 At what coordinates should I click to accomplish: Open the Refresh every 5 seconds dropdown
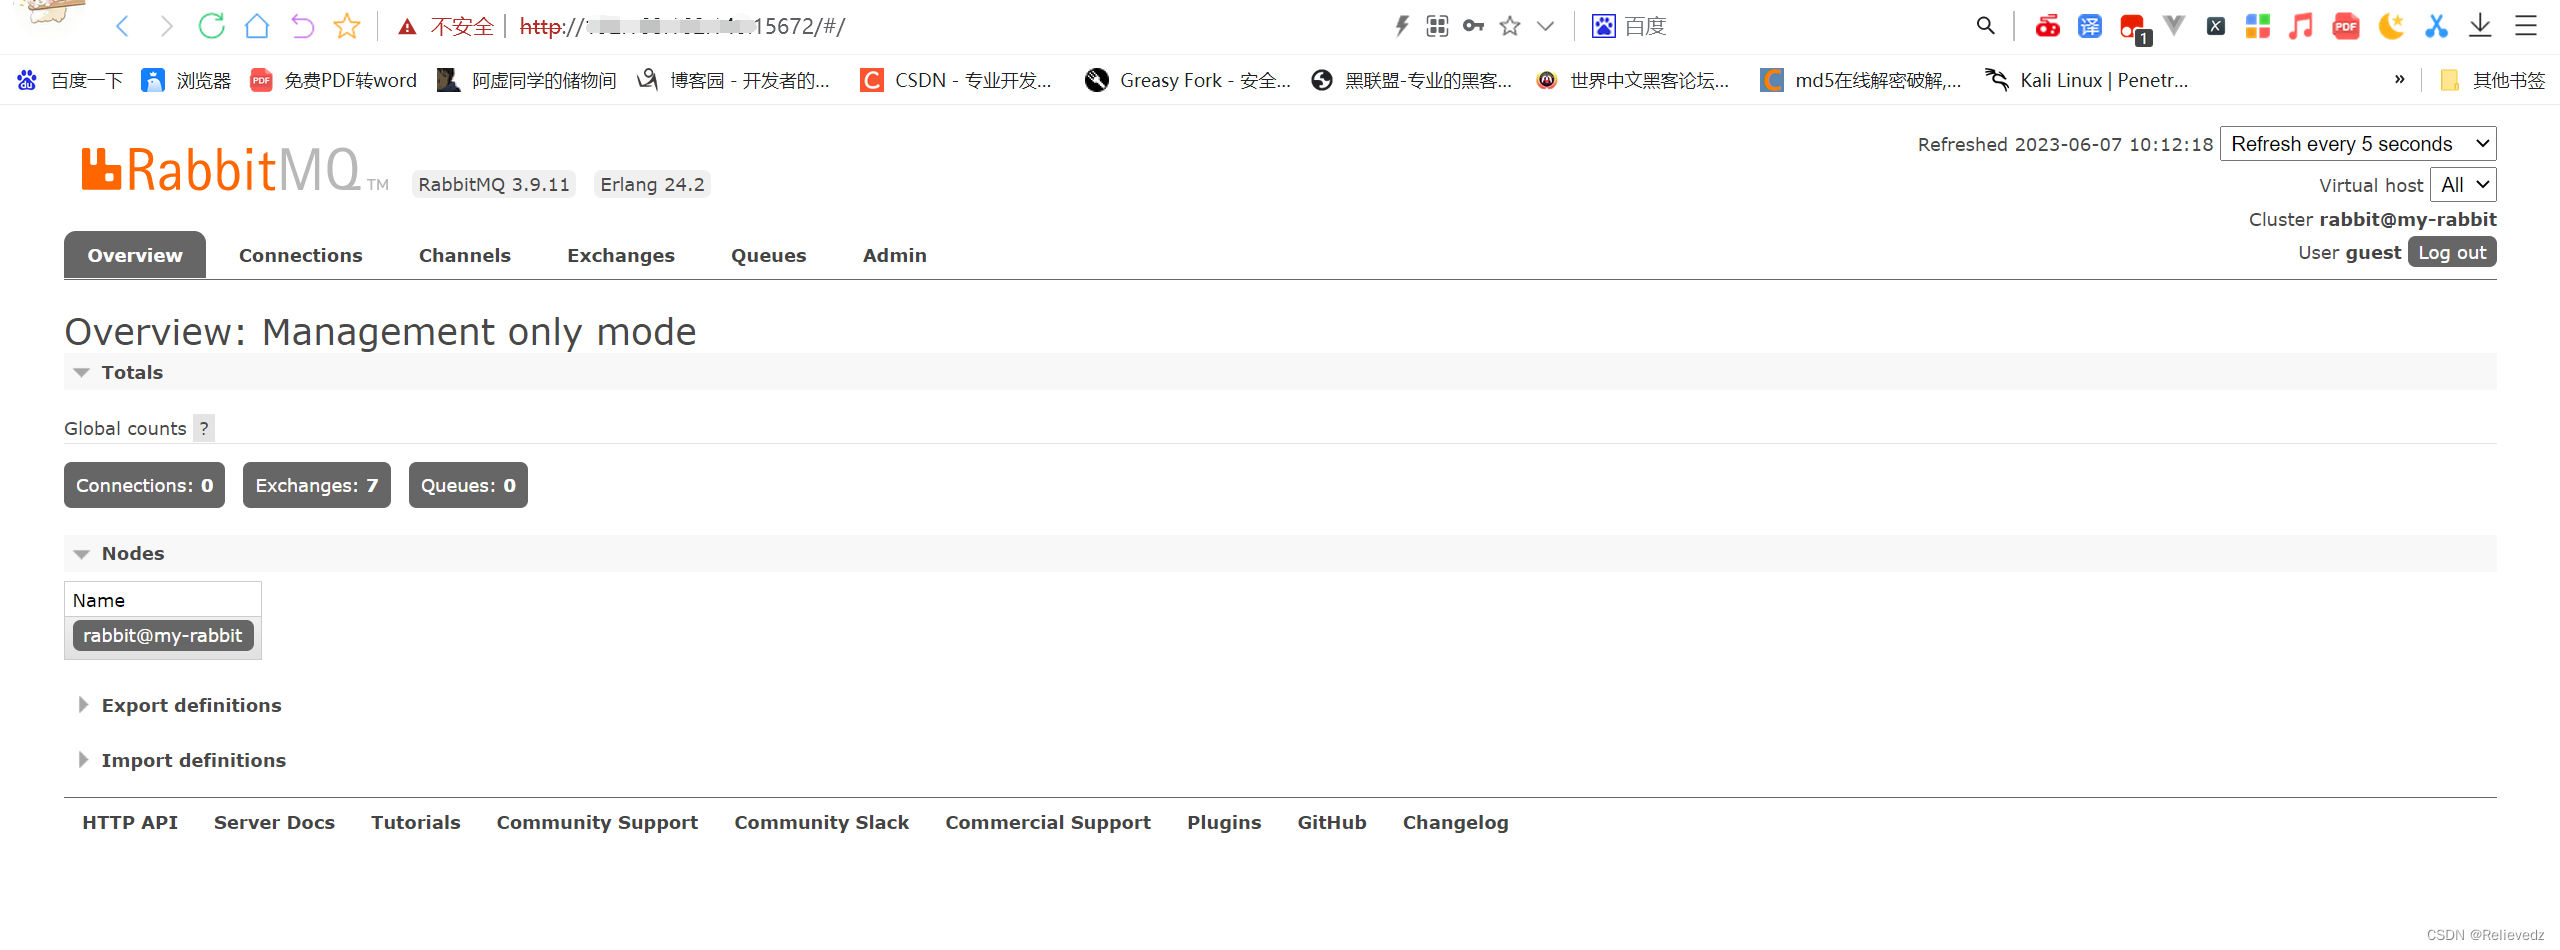pos(2357,144)
